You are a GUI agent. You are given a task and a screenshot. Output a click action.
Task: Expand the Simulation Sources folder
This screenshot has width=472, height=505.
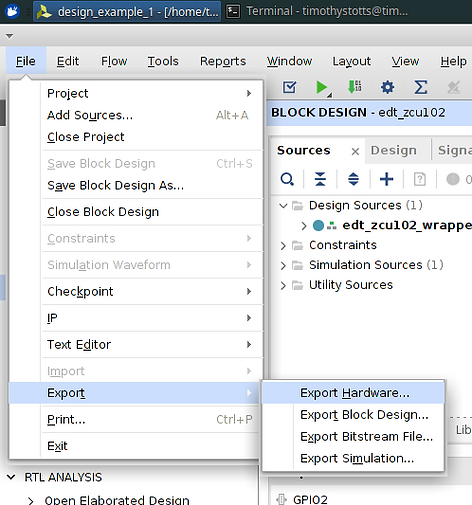(283, 265)
